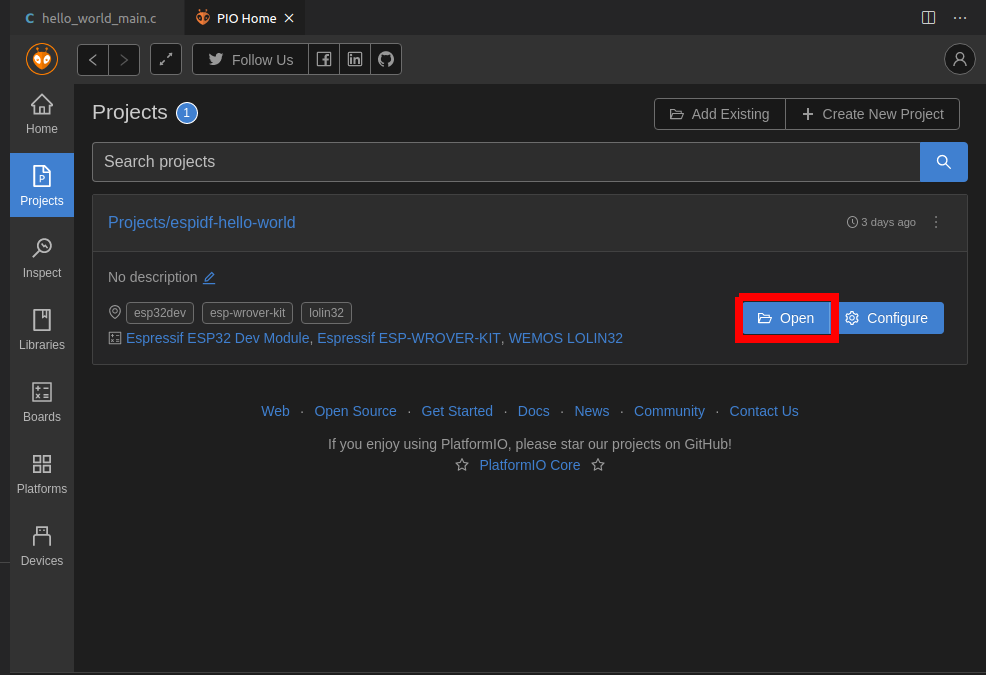Viewport: 986px width, 675px height.
Task: Open the editor's More Actions ellipsis
Action: (960, 18)
